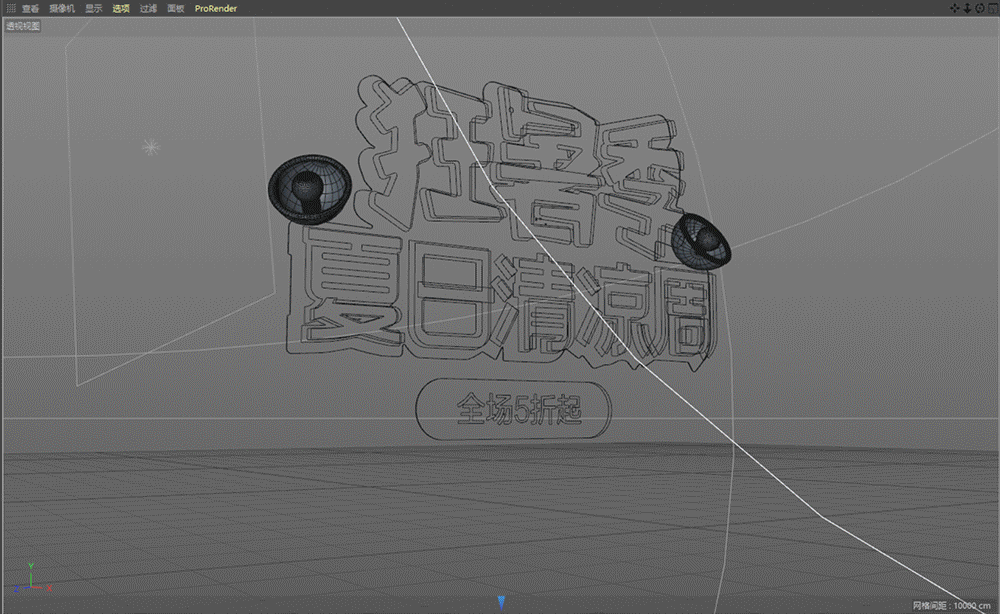Viewport: 1000px width, 614px height.
Task: Select the 全场5折起 rounded banner
Action: 513,409
